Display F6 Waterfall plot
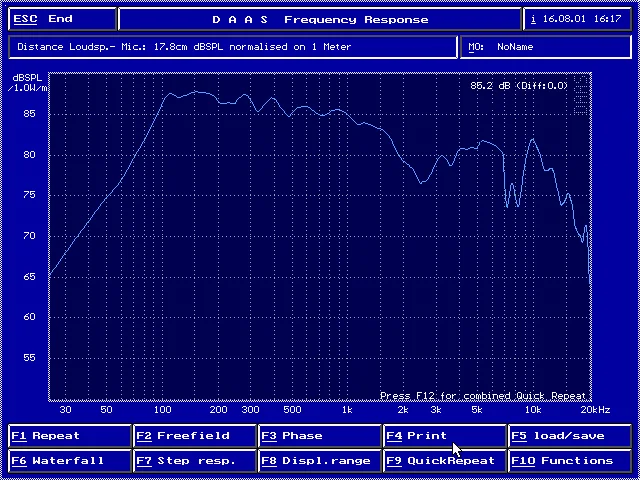The width and height of the screenshot is (640, 480). [x=69, y=461]
